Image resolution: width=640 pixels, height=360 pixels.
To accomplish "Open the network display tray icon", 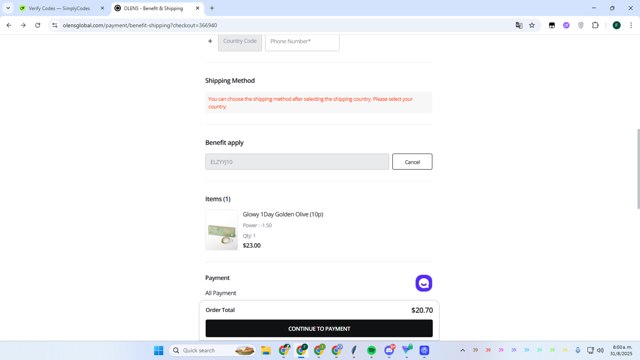I will (590, 350).
